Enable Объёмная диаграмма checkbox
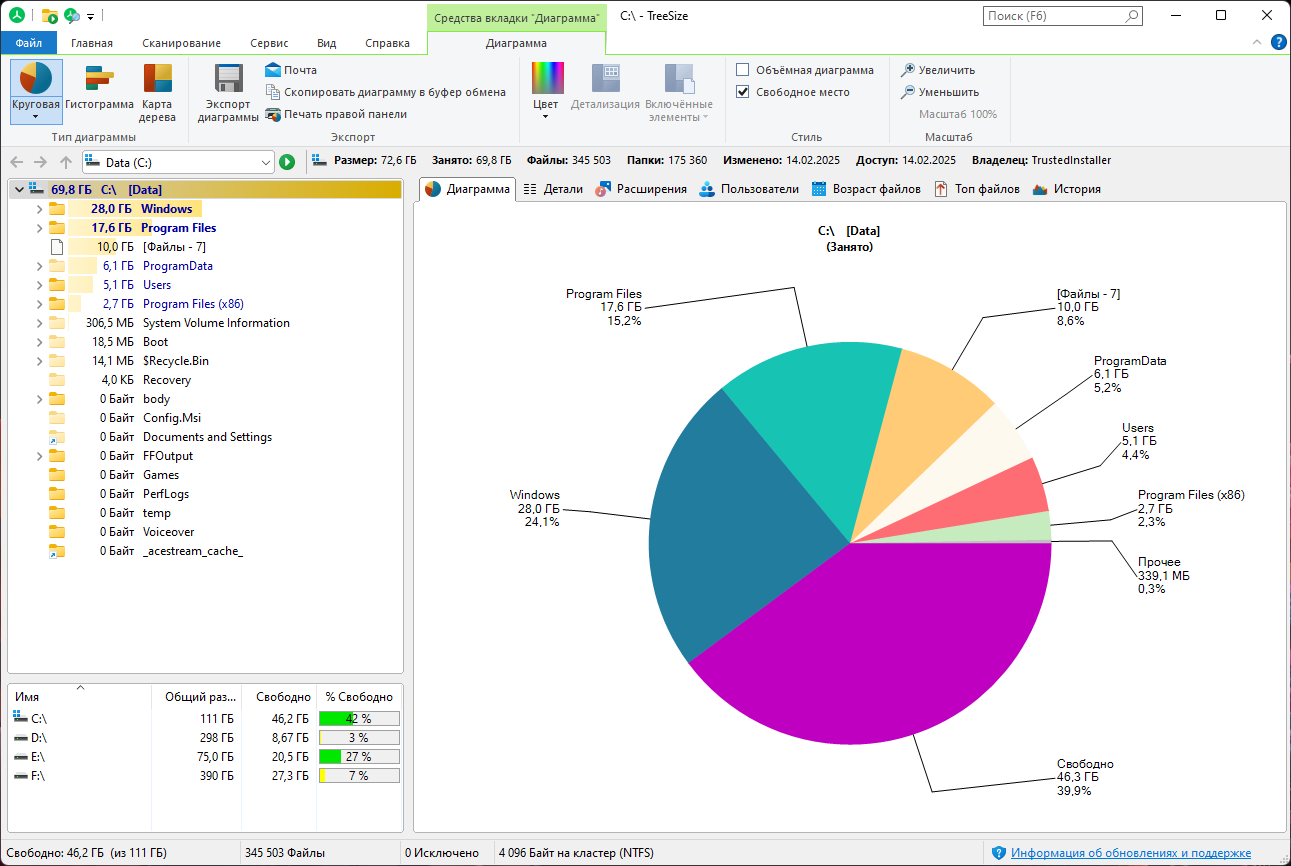 pyautogui.click(x=743, y=70)
